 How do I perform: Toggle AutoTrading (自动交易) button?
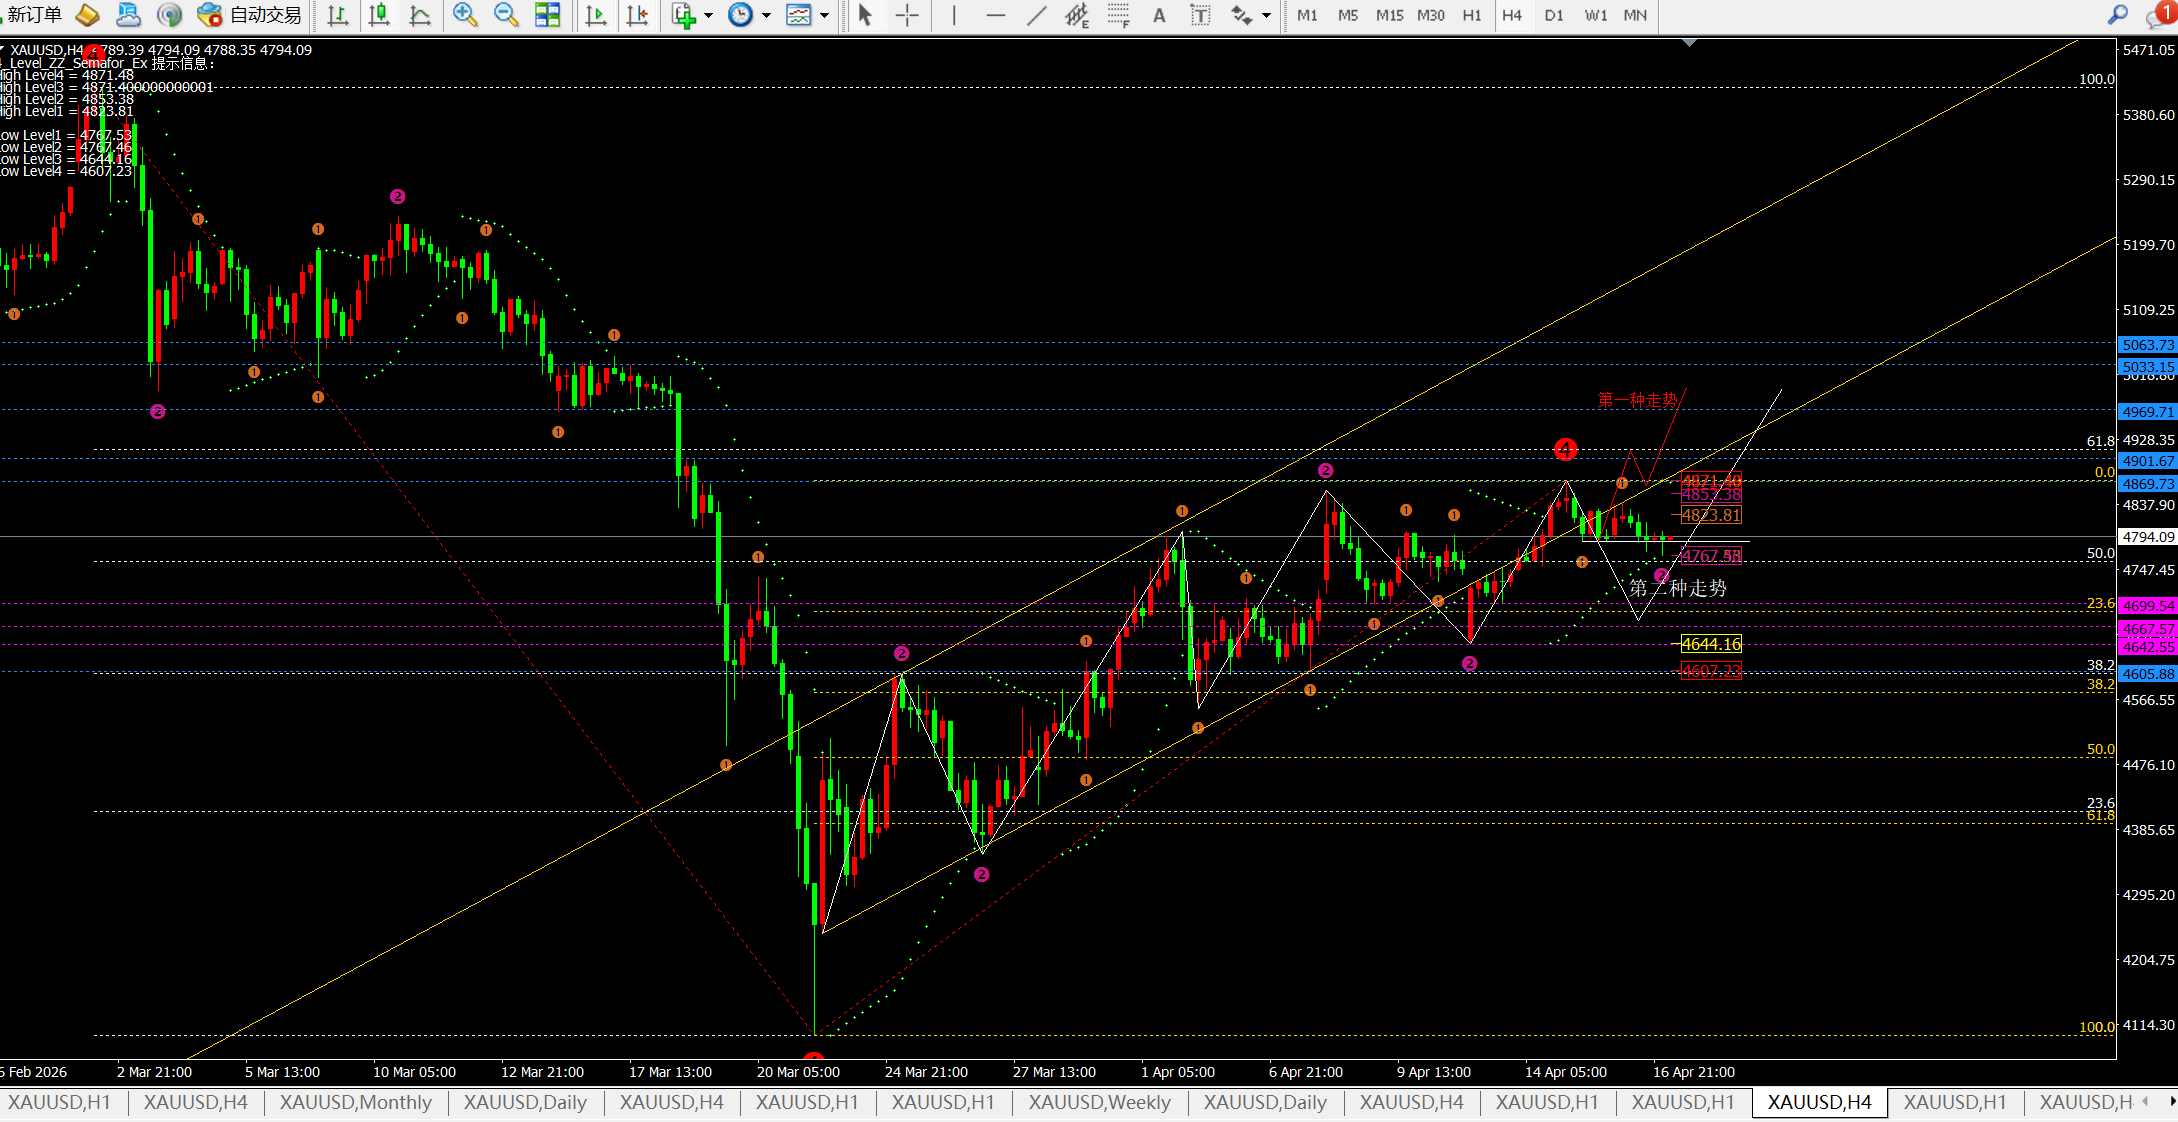pos(250,15)
